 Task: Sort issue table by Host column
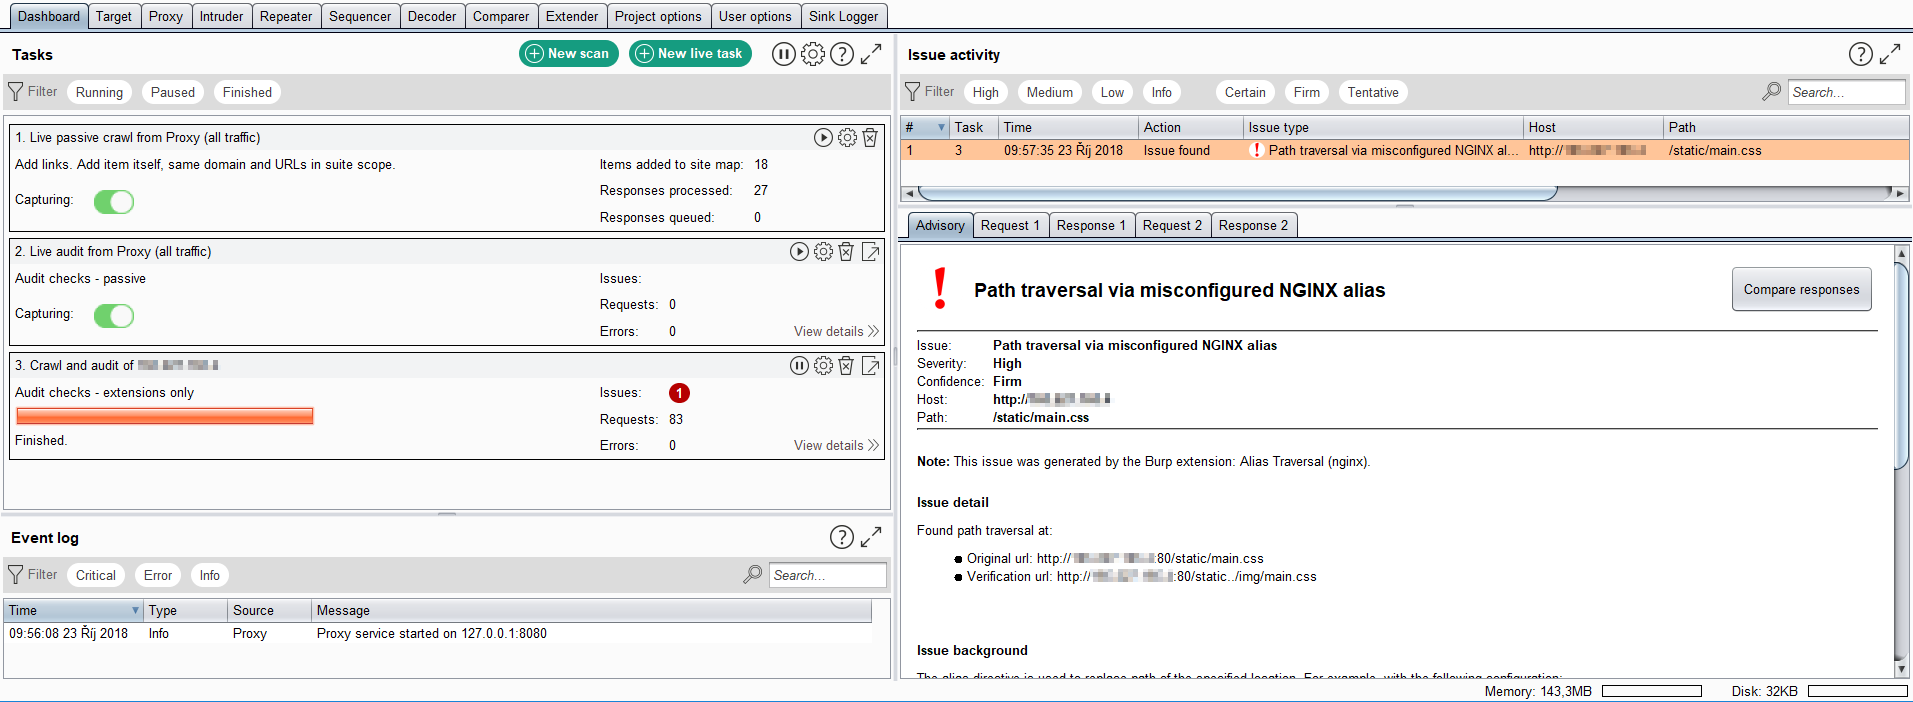[x=1594, y=127]
